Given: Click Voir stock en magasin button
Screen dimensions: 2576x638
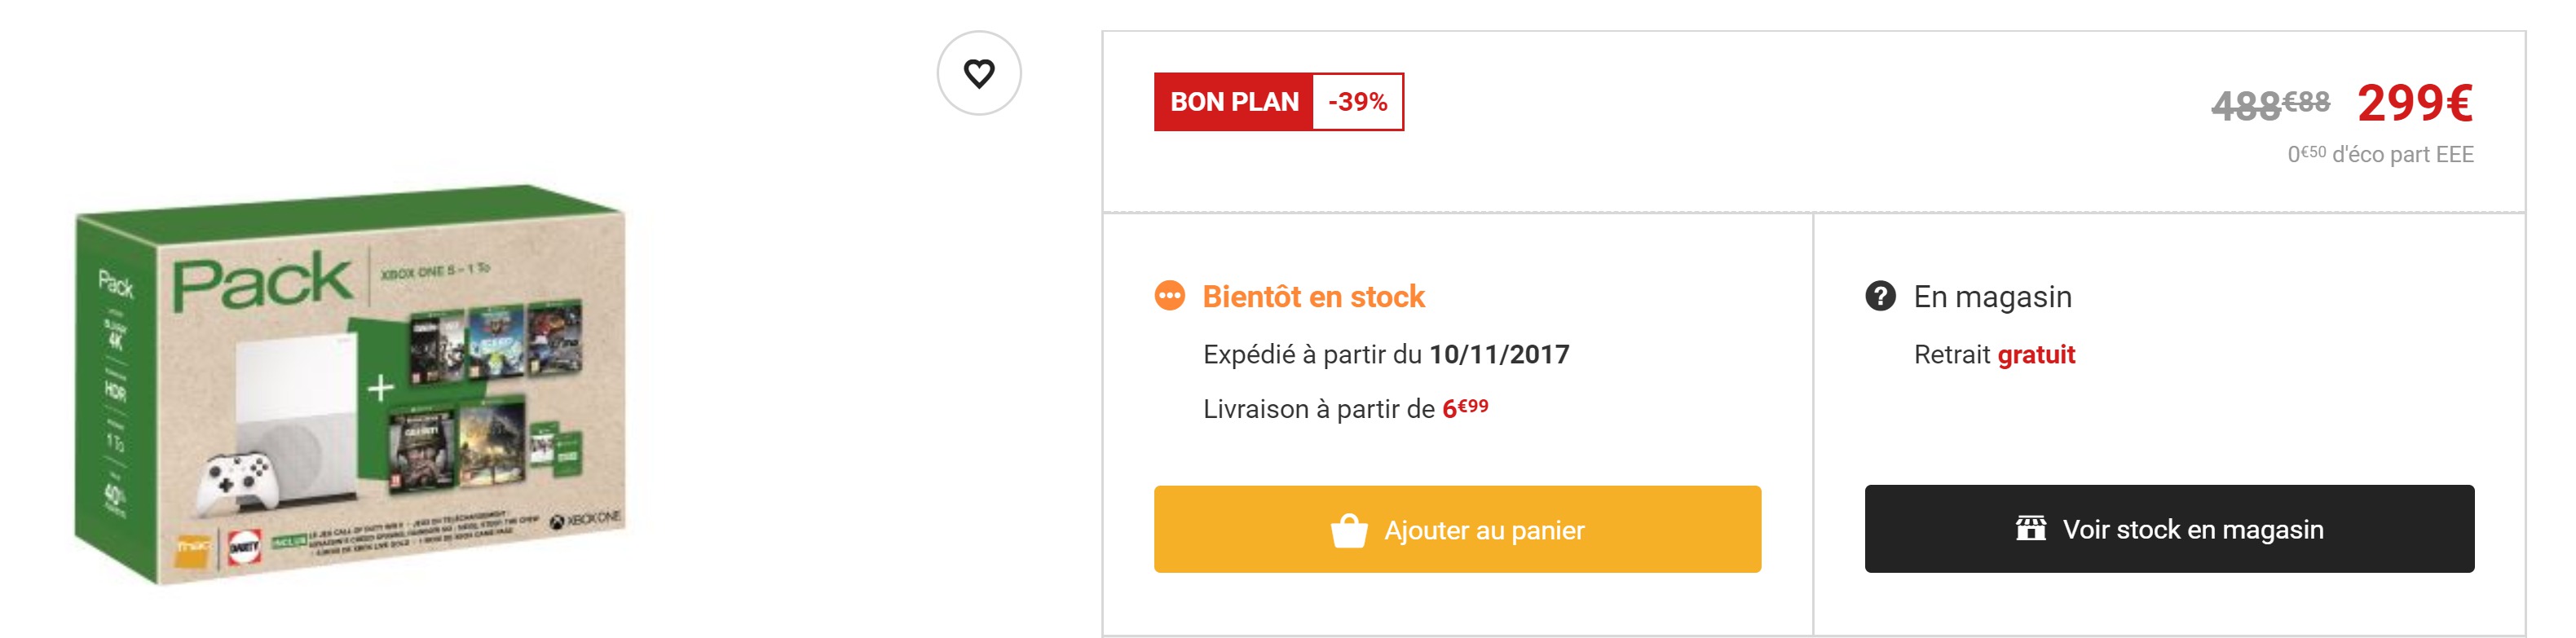Looking at the screenshot, I should coord(2169,529).
